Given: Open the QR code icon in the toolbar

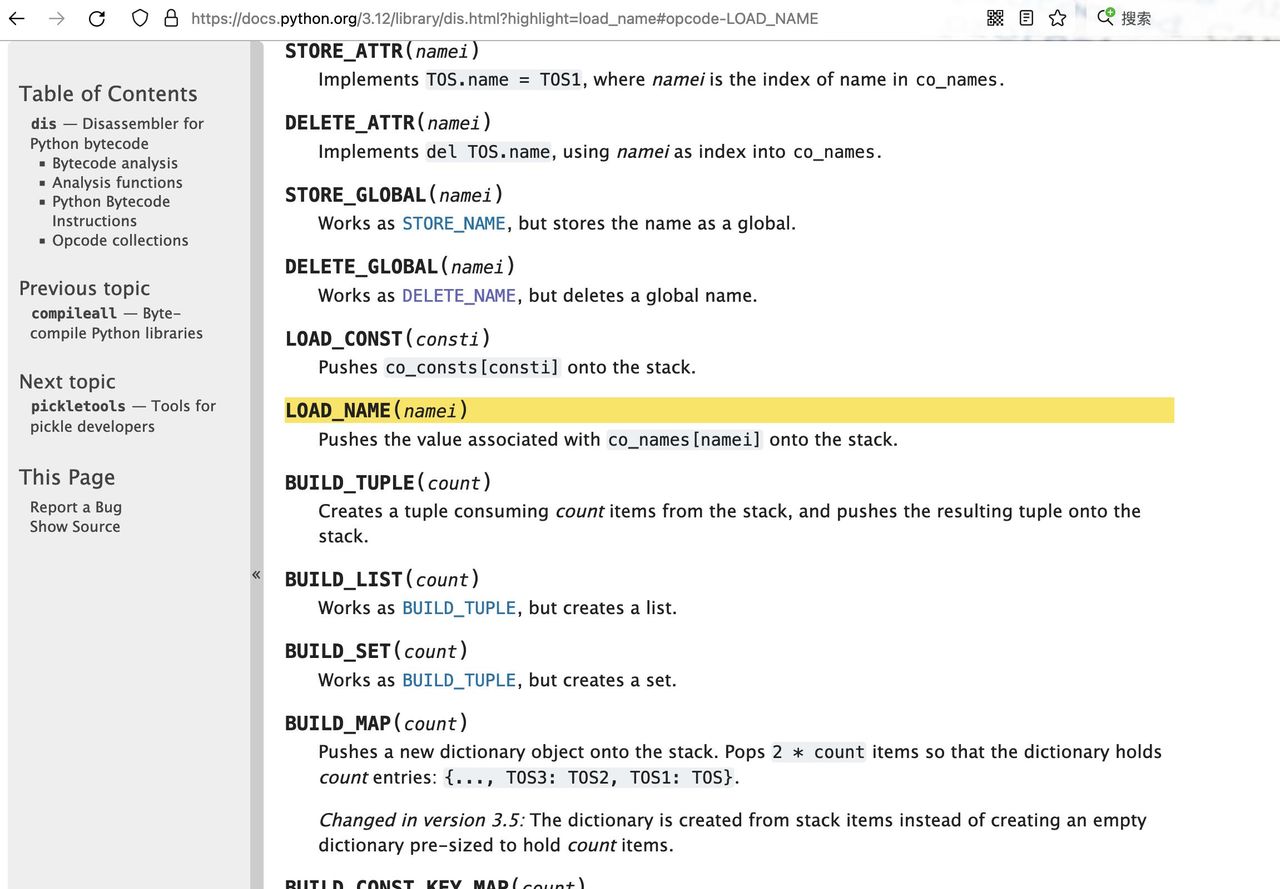Looking at the screenshot, I should point(993,17).
